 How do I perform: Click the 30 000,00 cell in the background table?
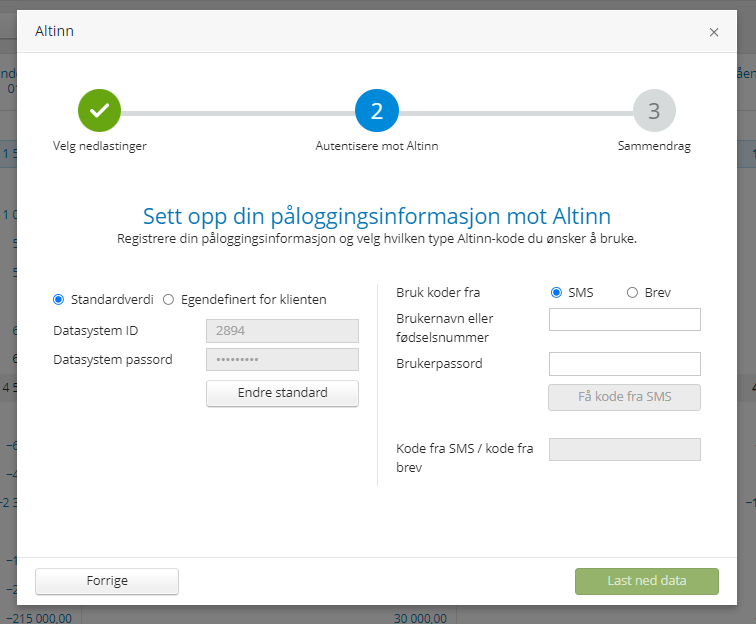tap(420, 618)
